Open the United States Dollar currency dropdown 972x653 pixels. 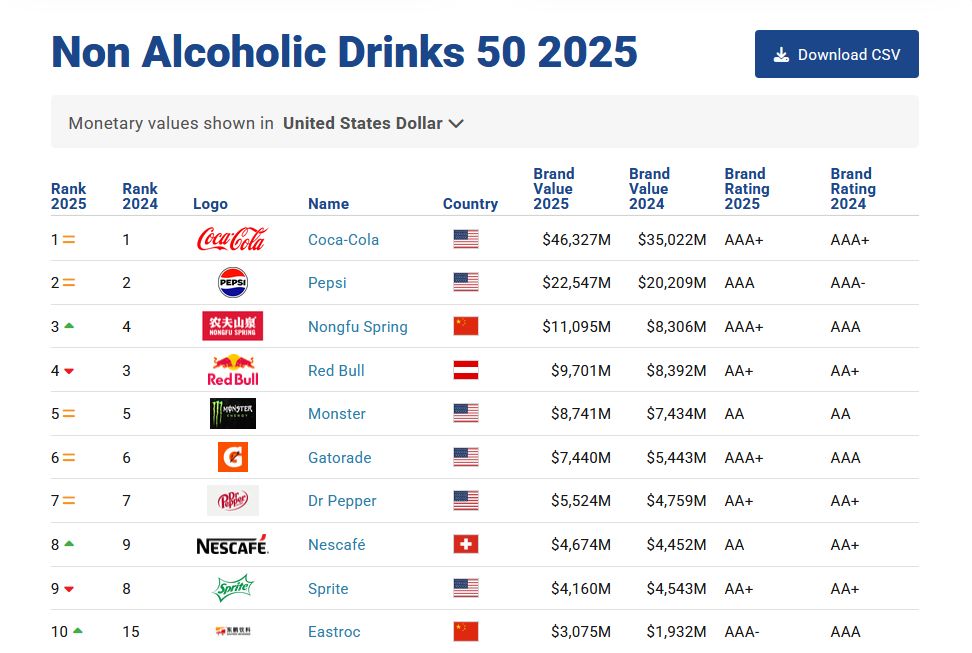tap(374, 123)
